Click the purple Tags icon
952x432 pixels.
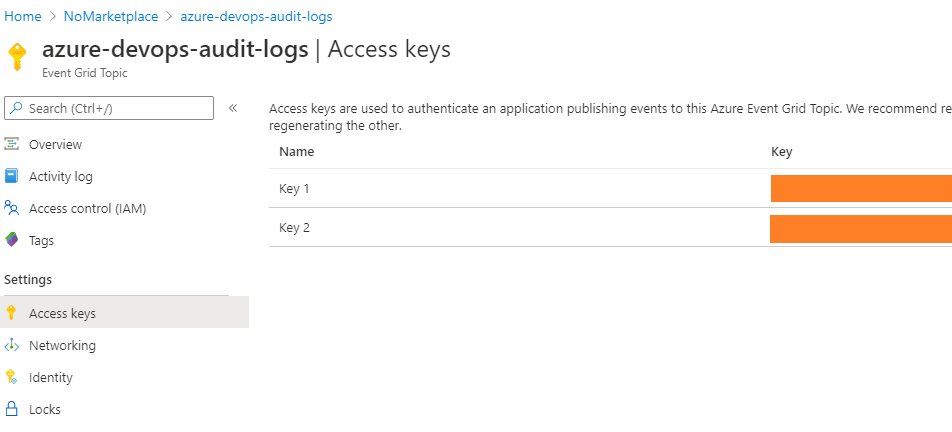click(12, 241)
